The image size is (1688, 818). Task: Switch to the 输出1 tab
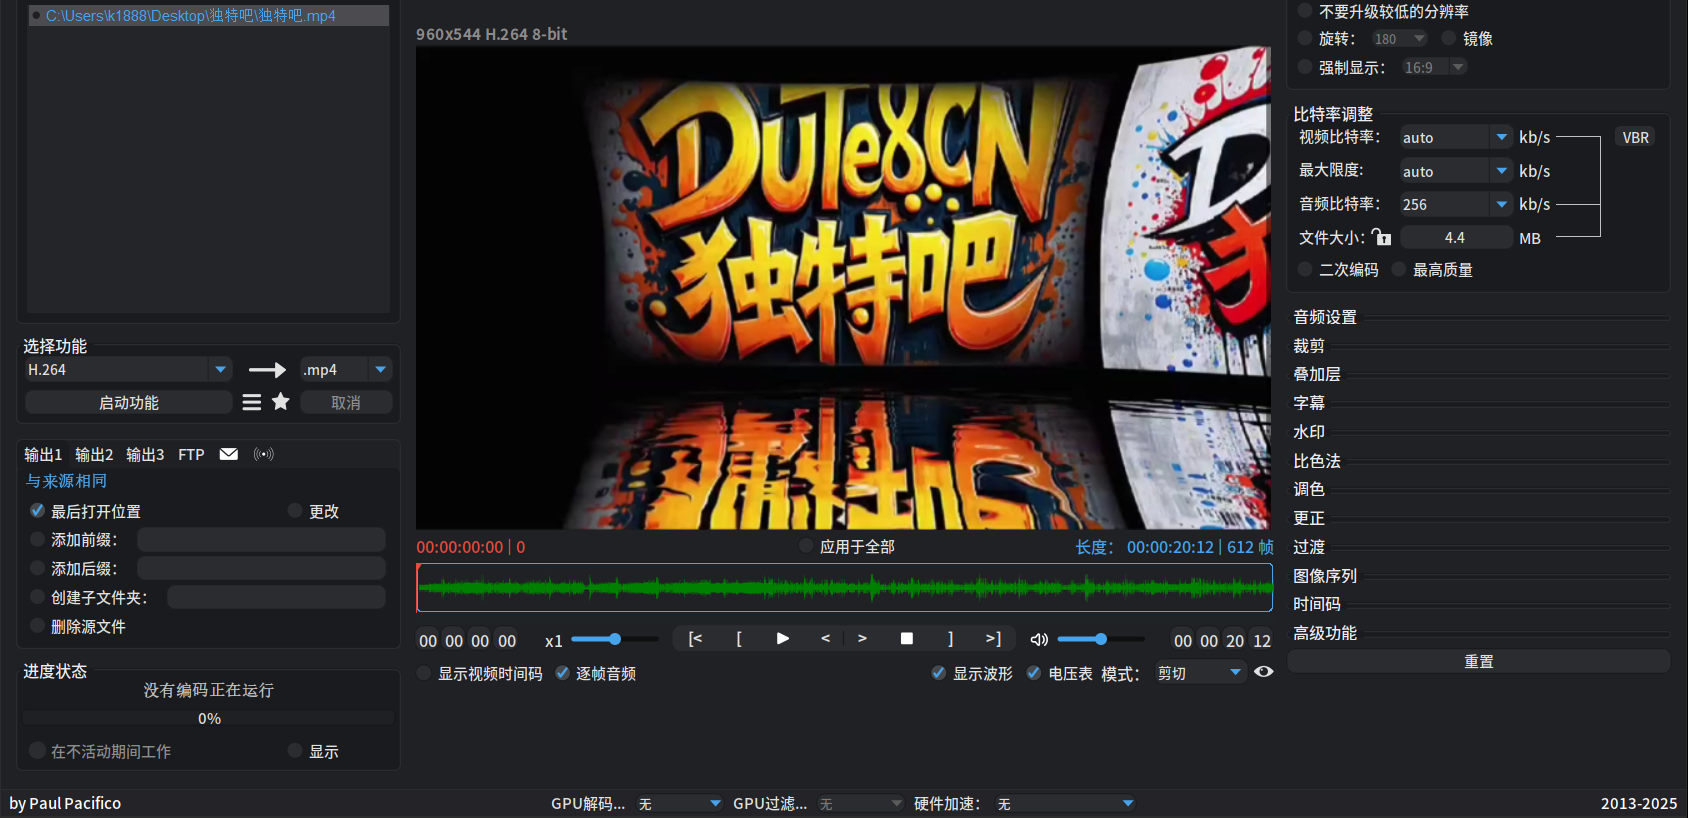point(43,454)
